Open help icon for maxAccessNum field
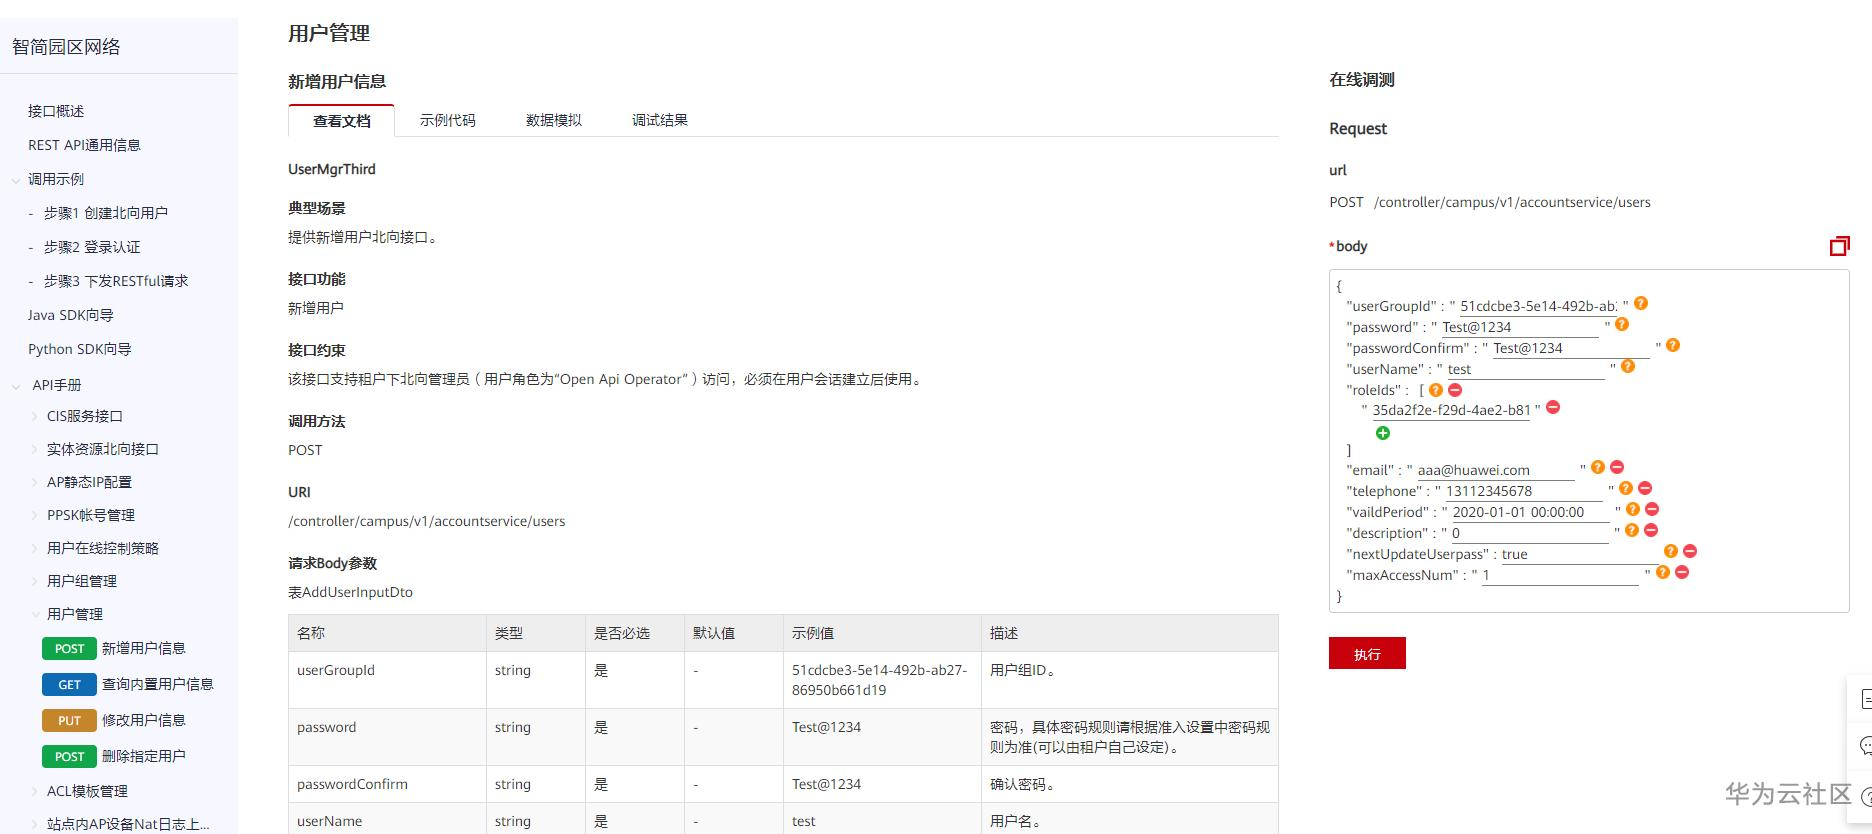The width and height of the screenshot is (1872, 834). [x=1663, y=572]
